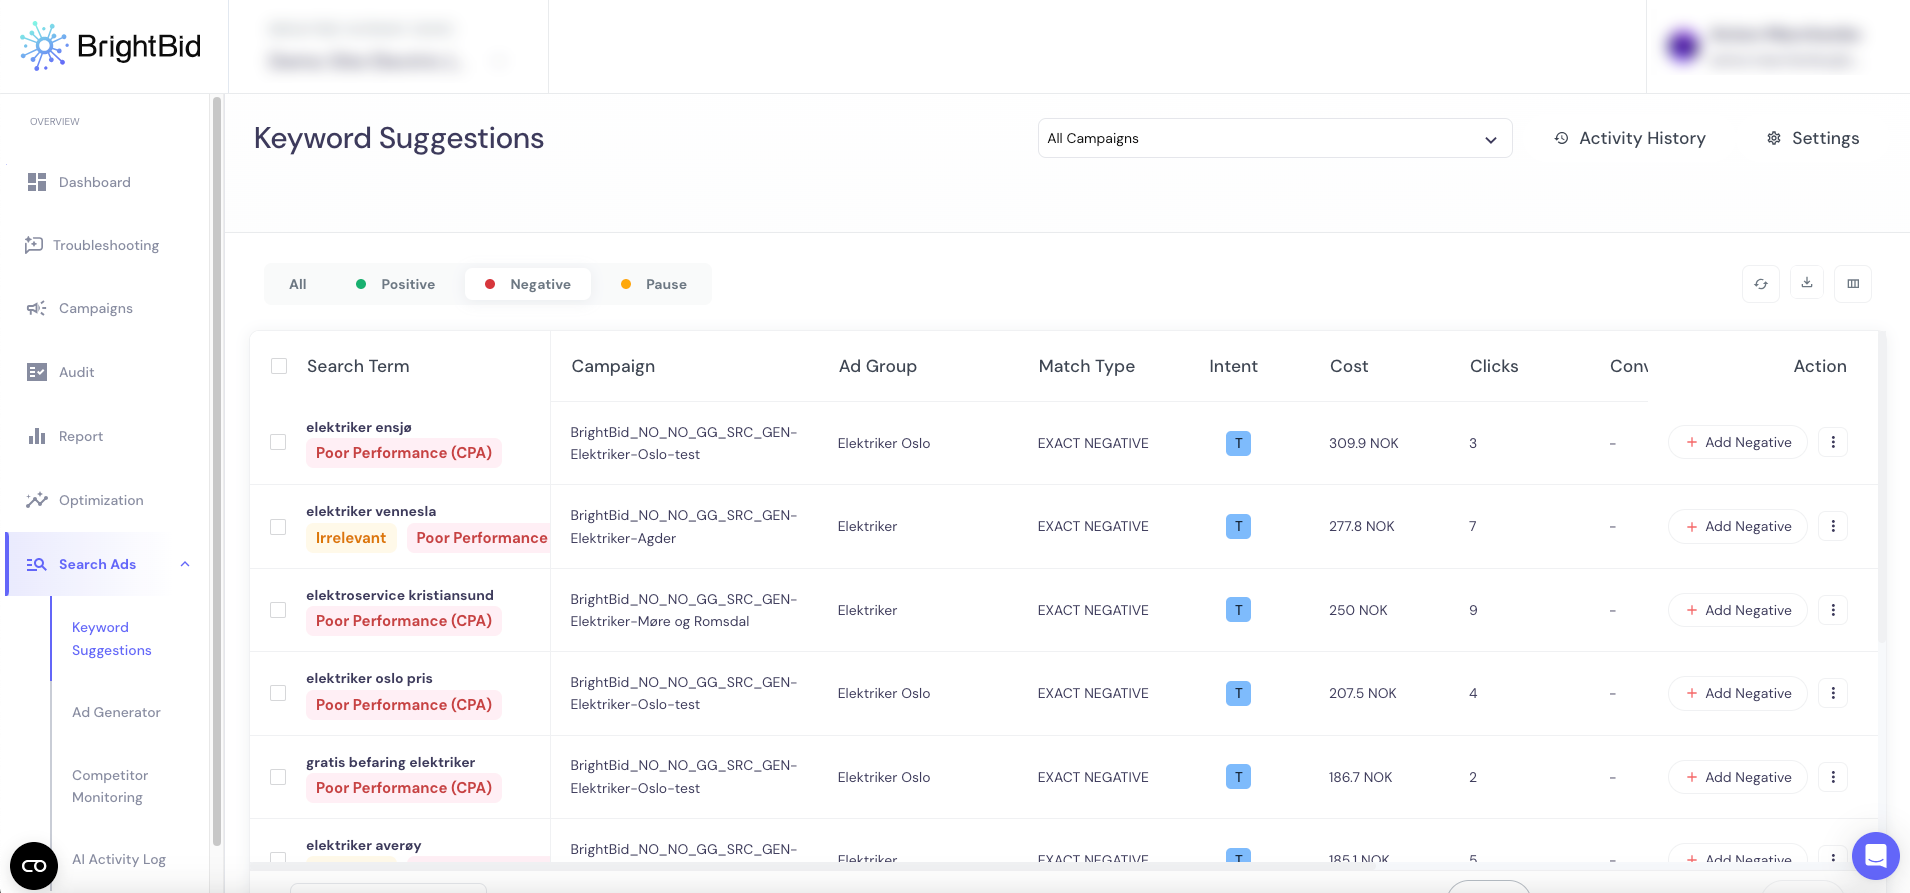Check the elektriker ensjø row checkbox
The image size is (1910, 893).
coord(278,442)
